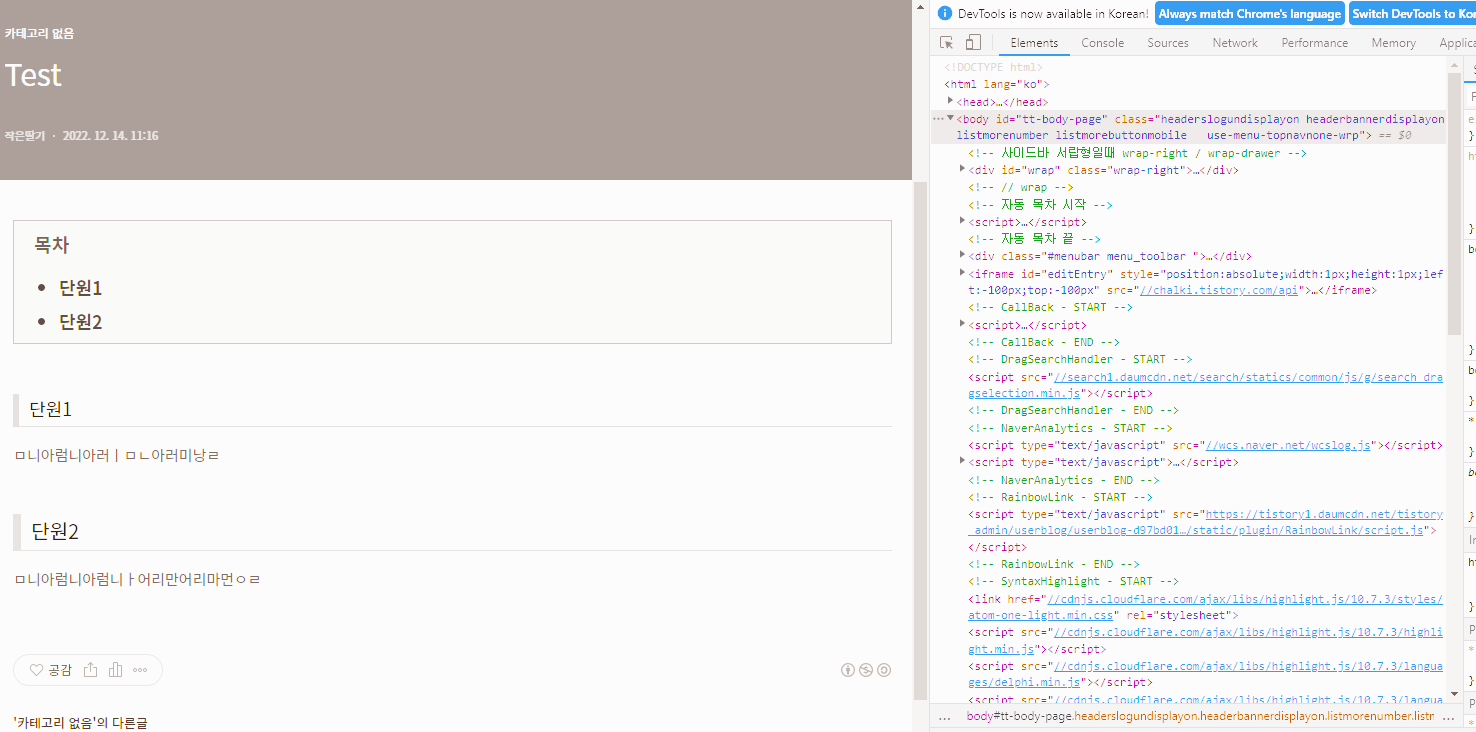Open the Sources tab
This screenshot has width=1476, height=732.
pyautogui.click(x=1168, y=43)
